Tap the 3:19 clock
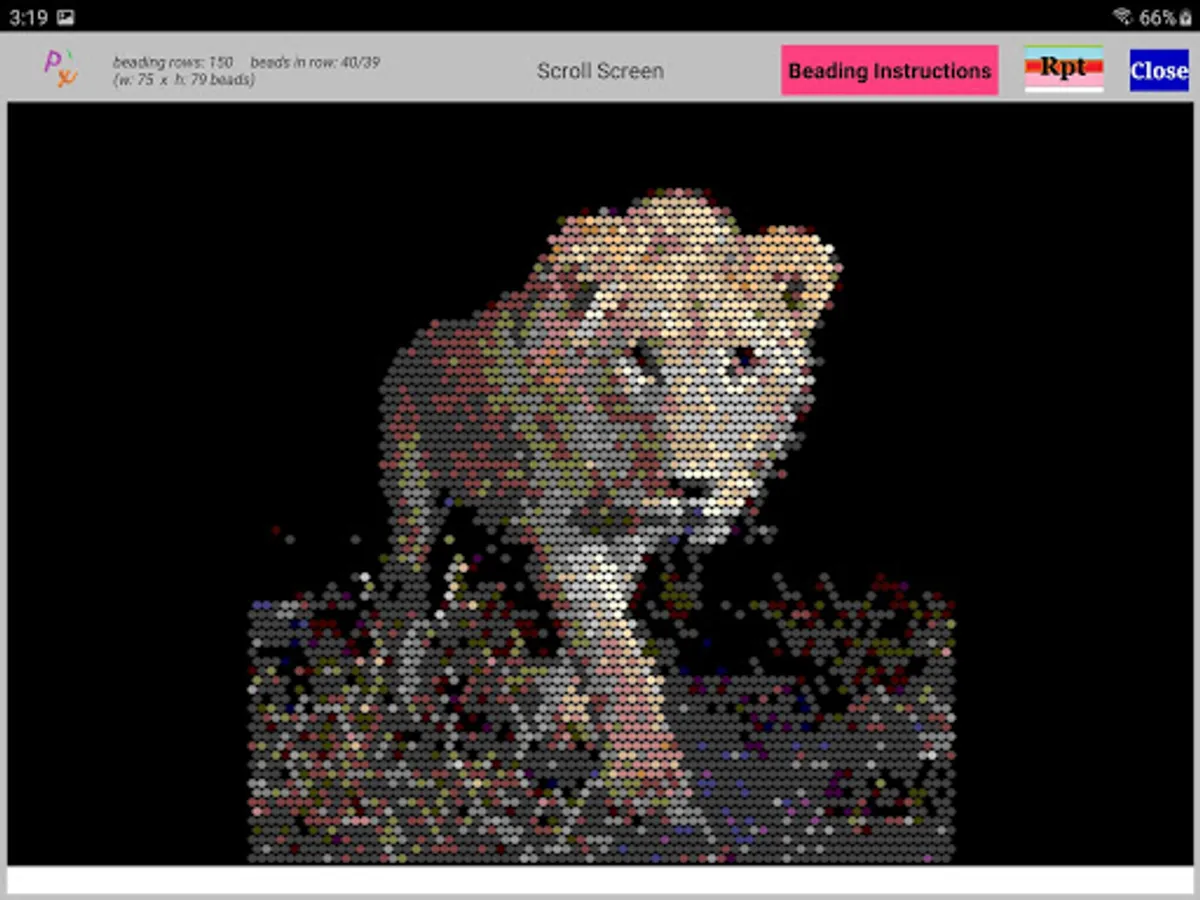This screenshot has height=900, width=1200. (27, 17)
